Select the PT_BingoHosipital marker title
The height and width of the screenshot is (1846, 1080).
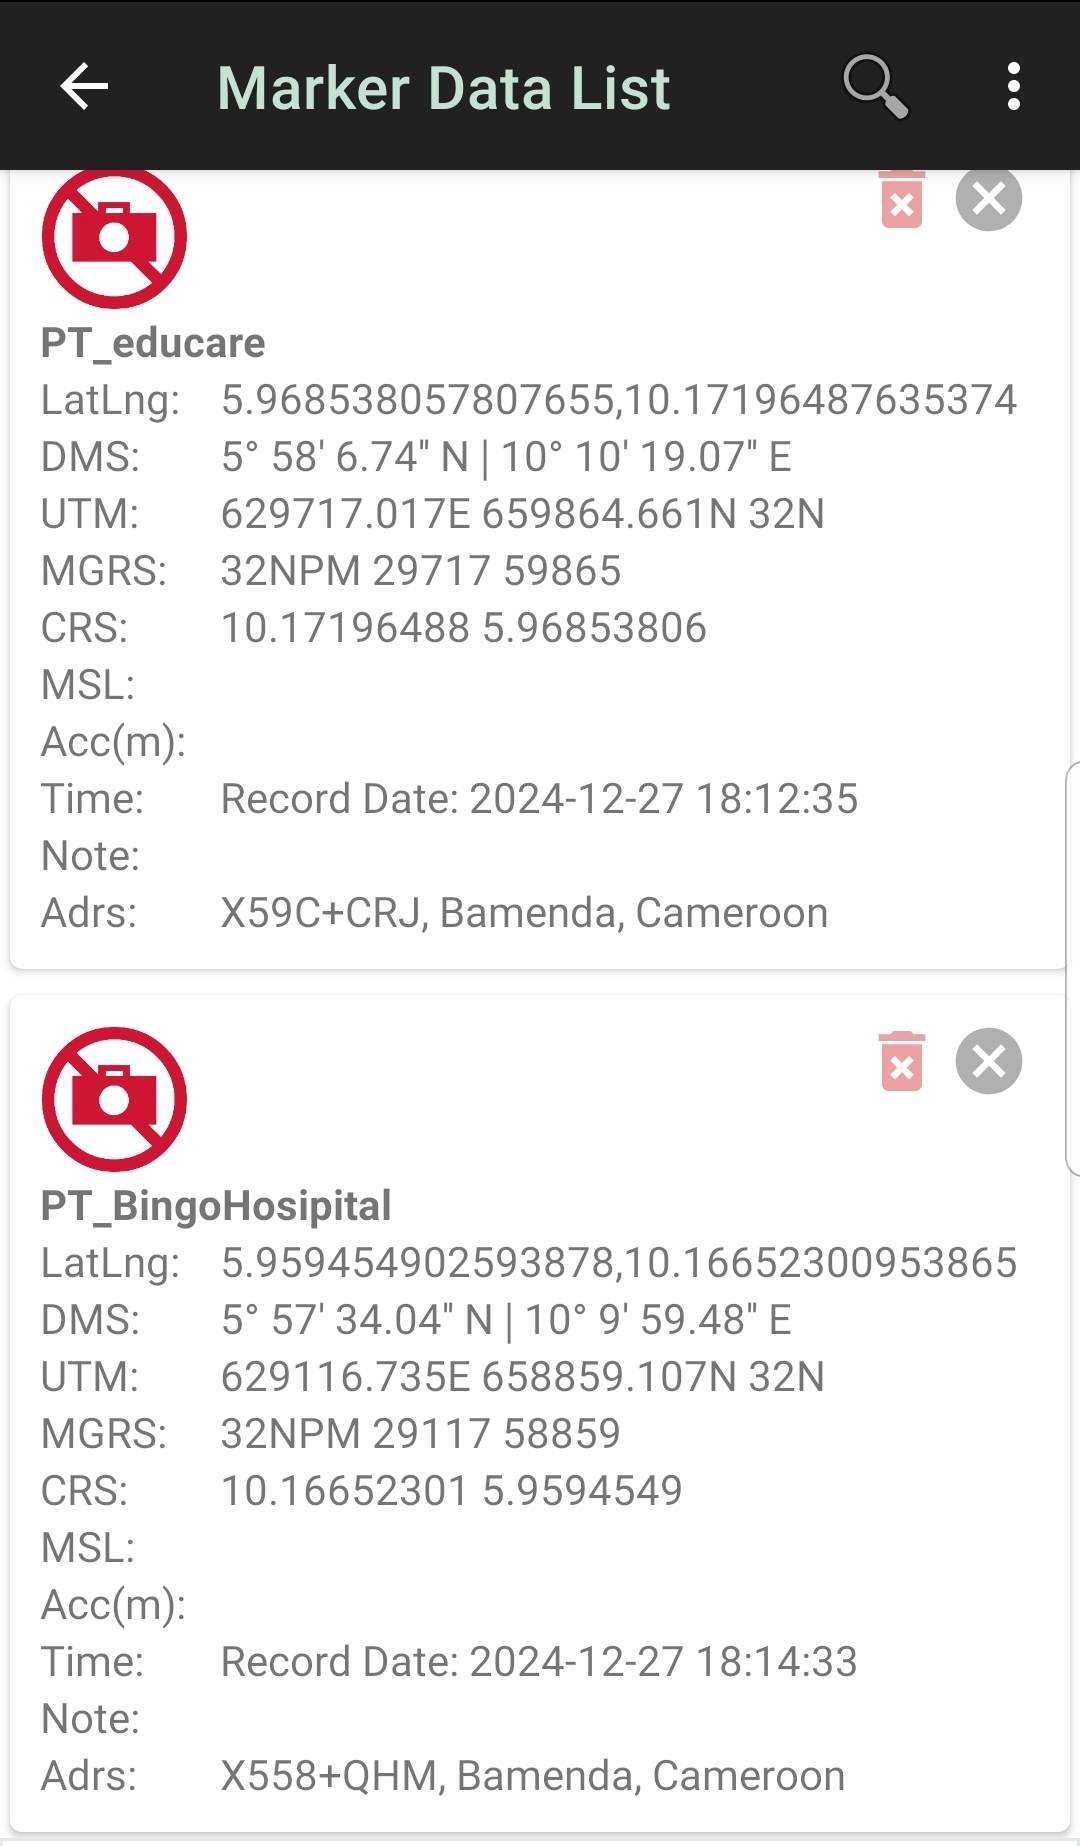[x=216, y=1206]
